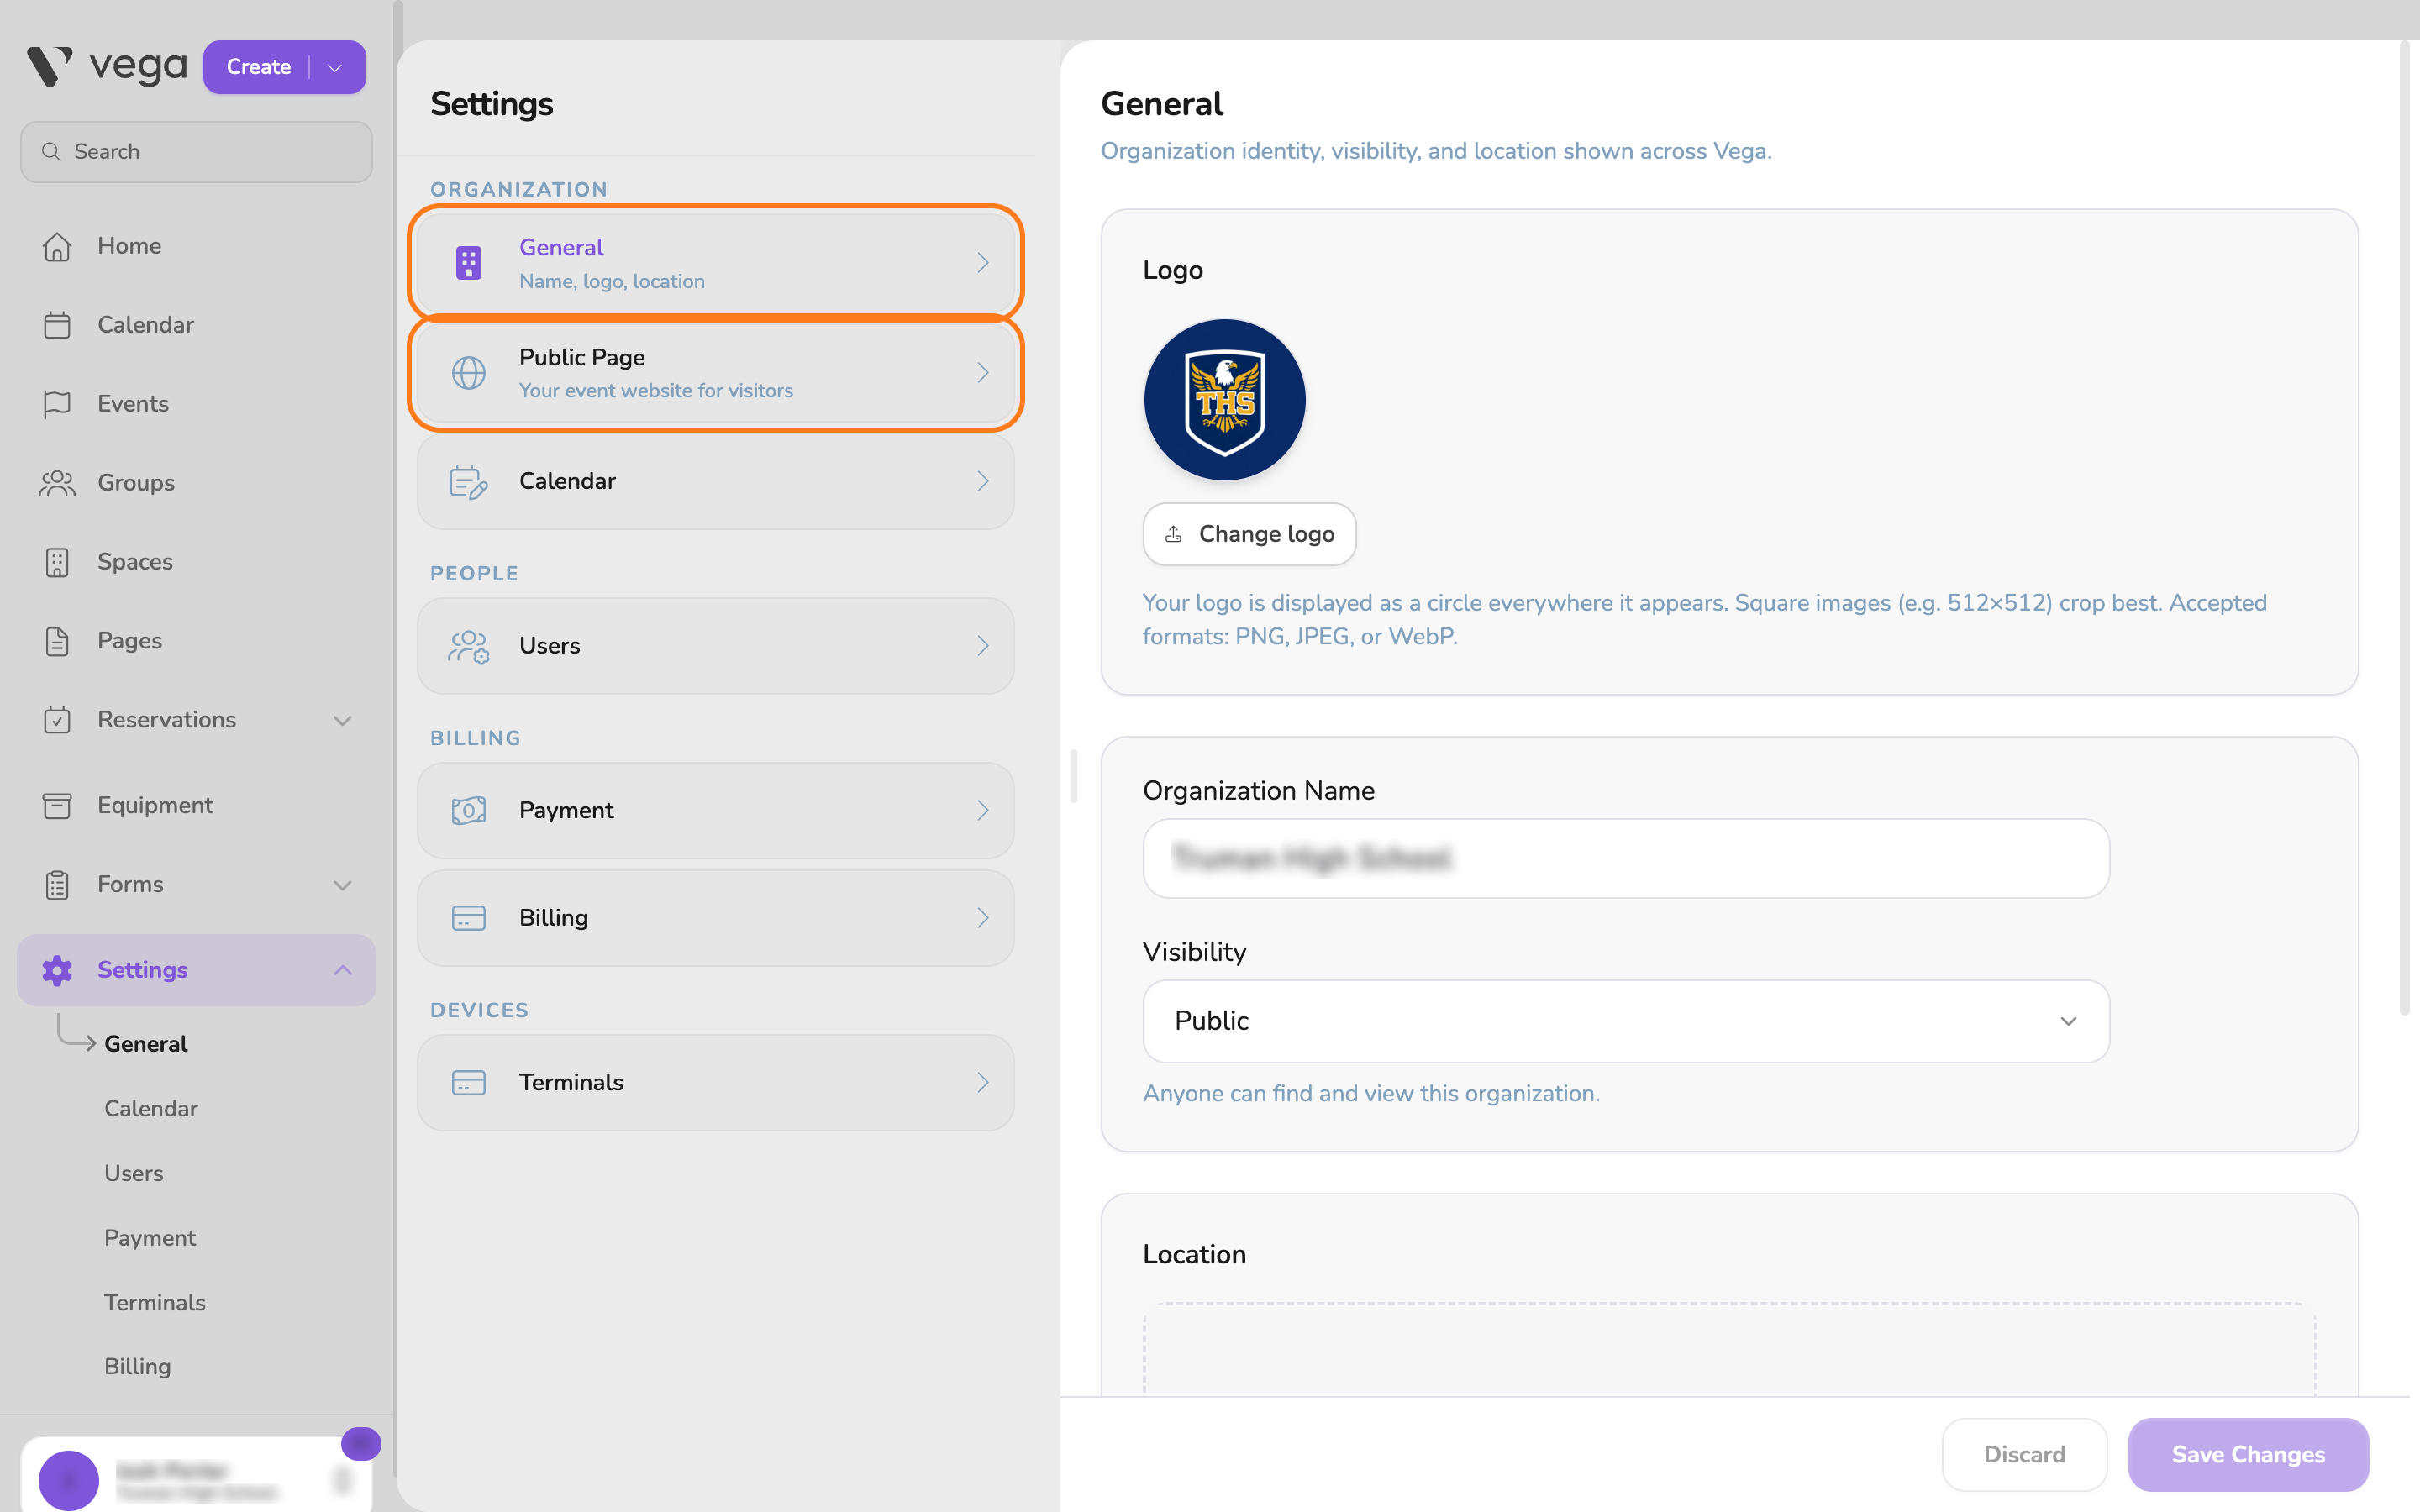This screenshot has width=2420, height=1512.
Task: Open the Create dropdown arrow
Action: 336,67
